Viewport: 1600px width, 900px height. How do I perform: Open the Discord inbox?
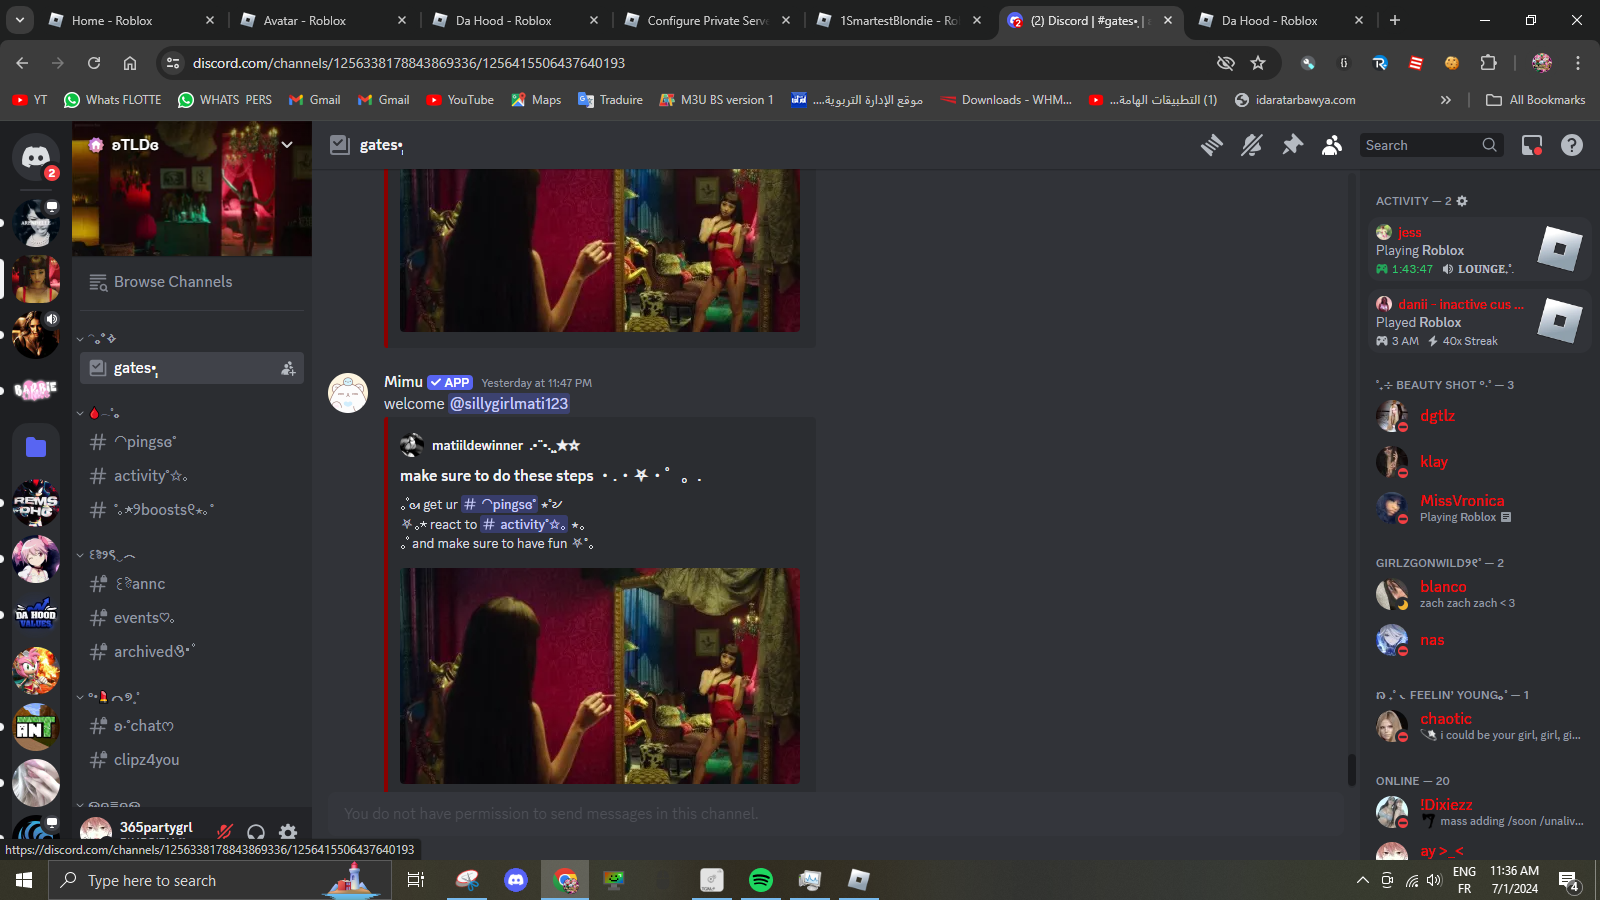(x=1531, y=145)
